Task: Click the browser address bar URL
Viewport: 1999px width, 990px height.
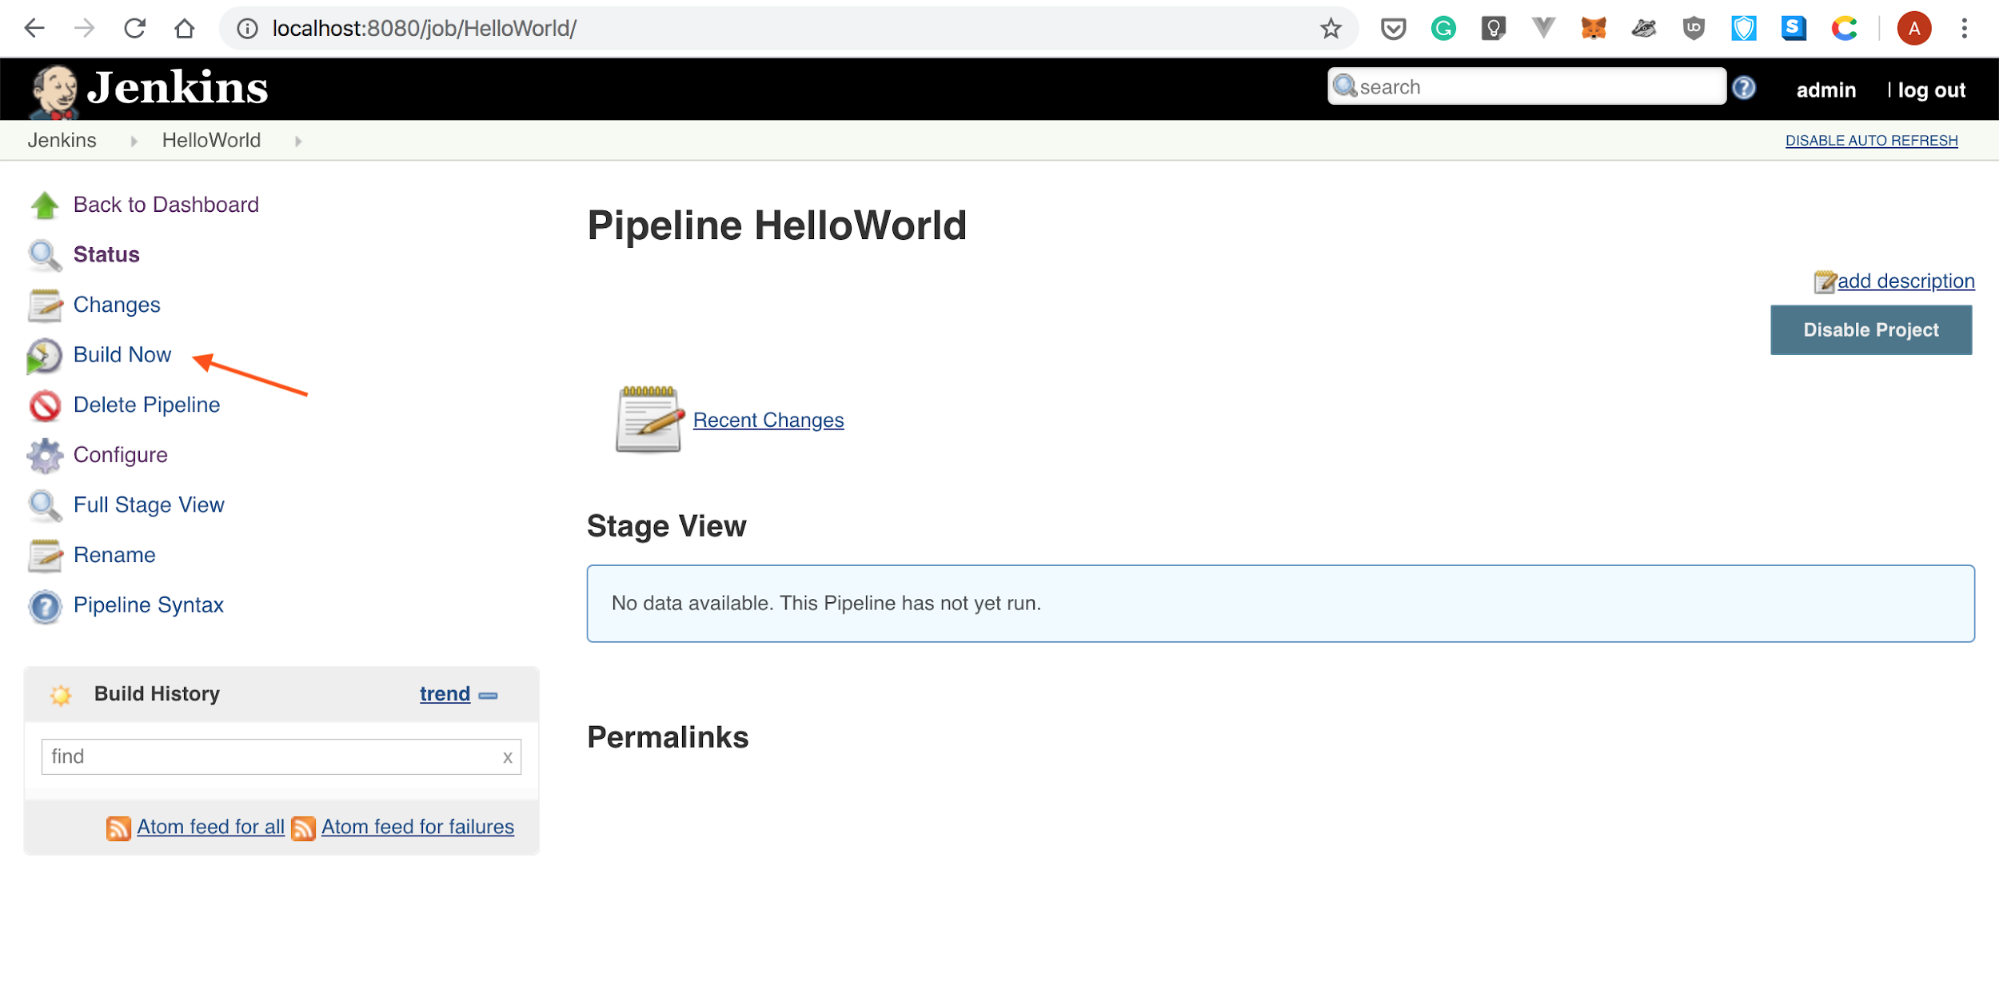Action: [424, 29]
